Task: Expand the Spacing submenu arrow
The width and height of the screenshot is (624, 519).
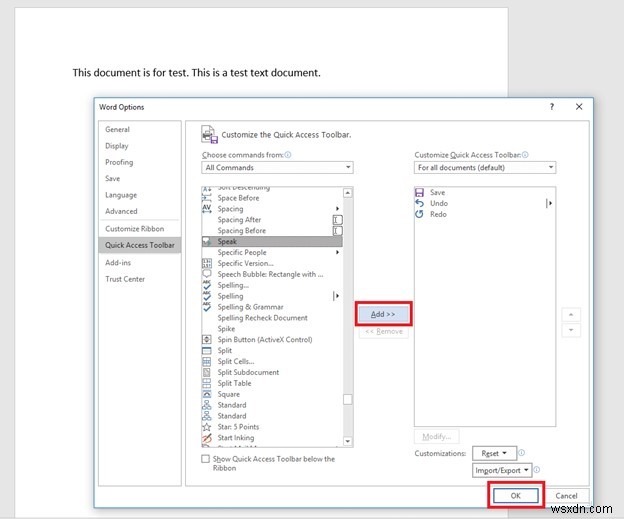Action: (337, 209)
